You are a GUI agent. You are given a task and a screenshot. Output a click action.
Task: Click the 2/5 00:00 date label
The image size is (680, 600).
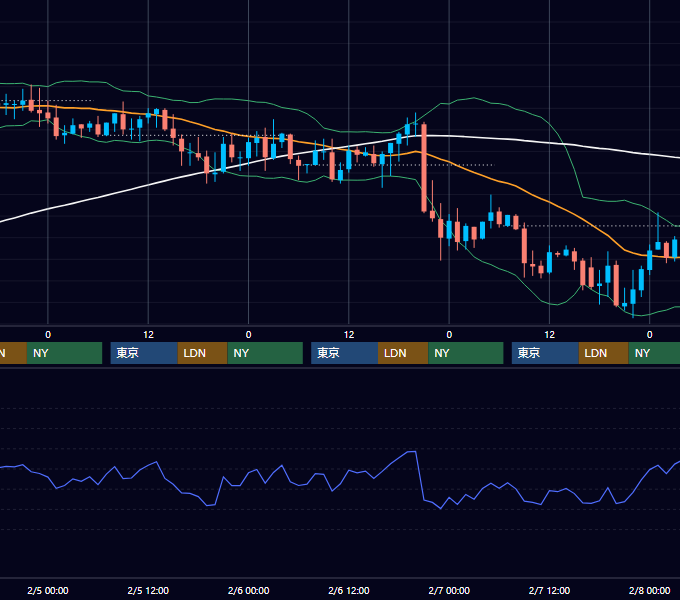[48, 590]
